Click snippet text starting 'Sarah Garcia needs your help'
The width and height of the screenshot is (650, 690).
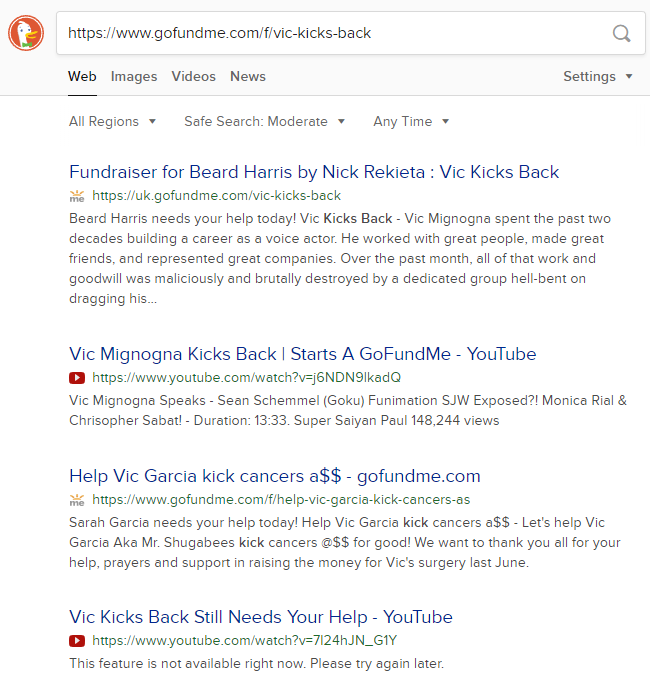click(345, 543)
